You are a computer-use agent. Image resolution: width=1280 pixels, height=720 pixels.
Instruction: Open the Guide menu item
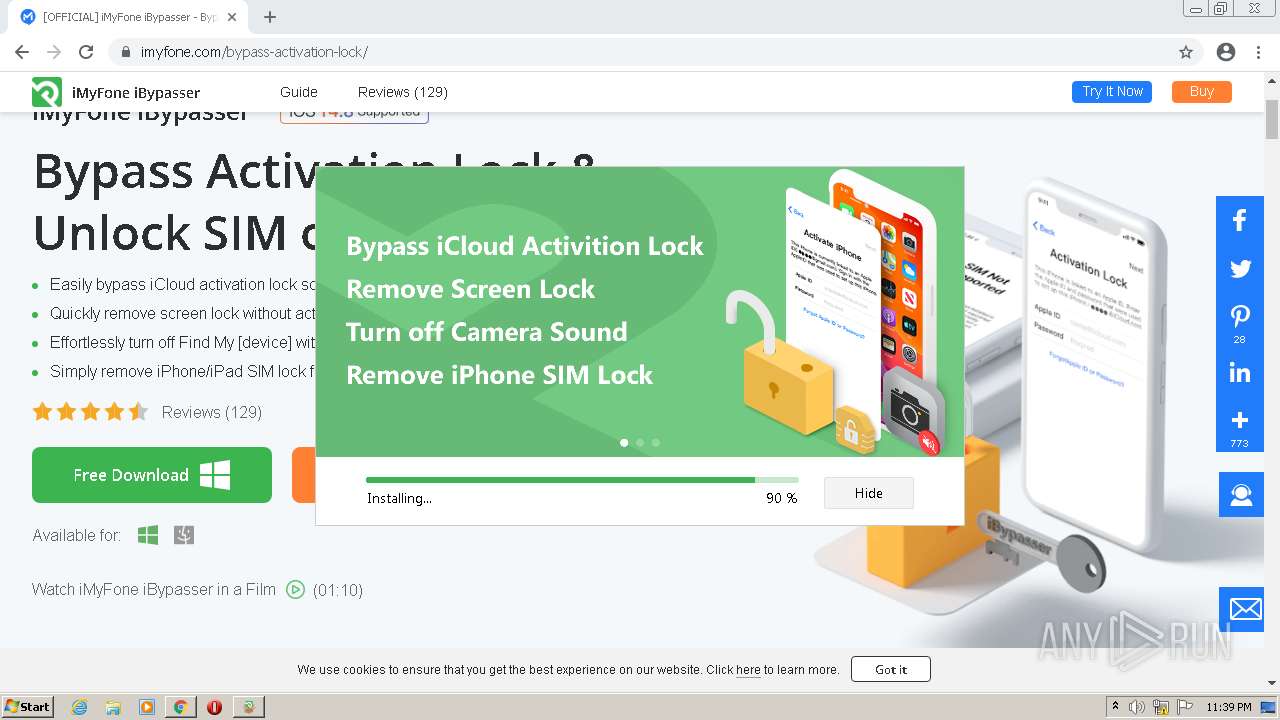(299, 92)
